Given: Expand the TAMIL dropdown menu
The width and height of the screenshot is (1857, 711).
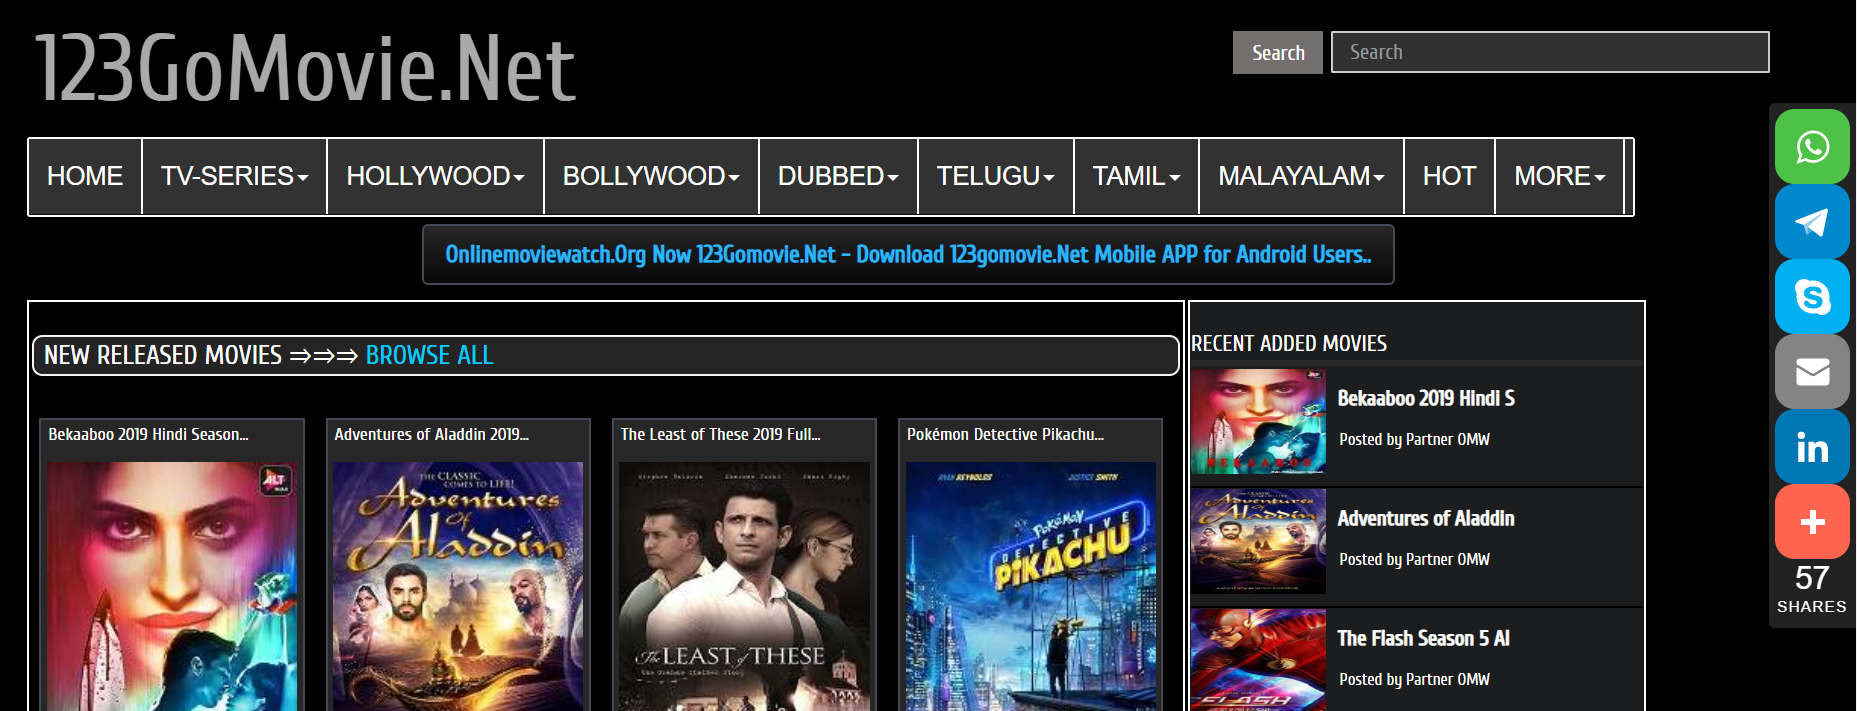Looking at the screenshot, I should click(1136, 176).
